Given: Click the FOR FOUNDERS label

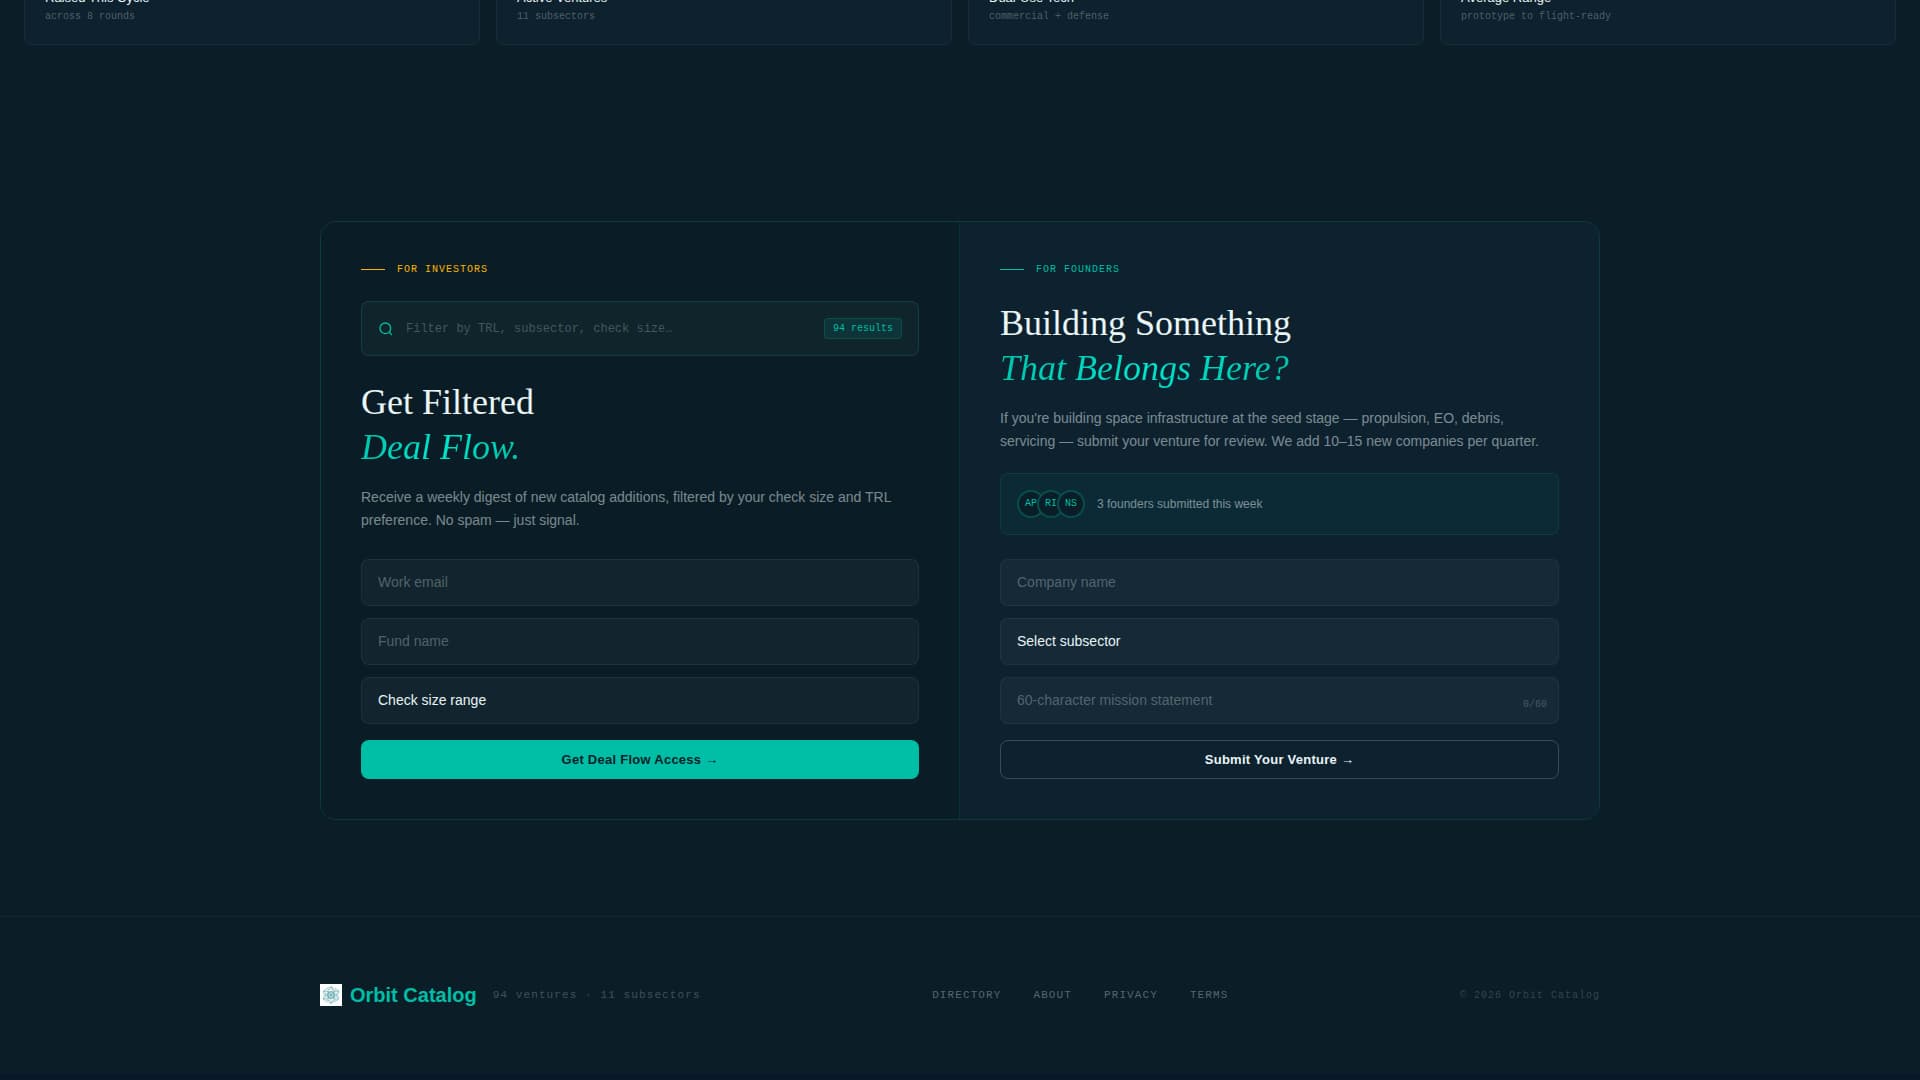Looking at the screenshot, I should coord(1077,269).
